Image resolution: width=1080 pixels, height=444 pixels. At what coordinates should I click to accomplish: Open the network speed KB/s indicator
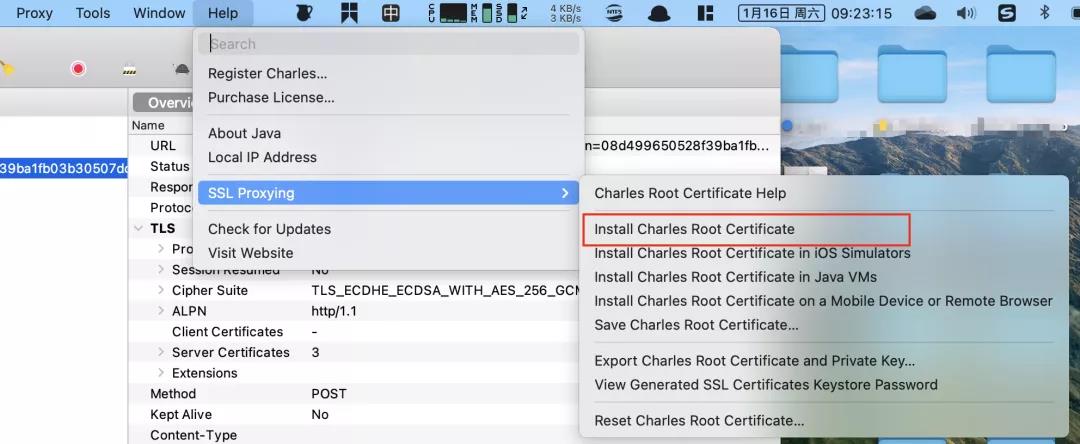[565, 13]
